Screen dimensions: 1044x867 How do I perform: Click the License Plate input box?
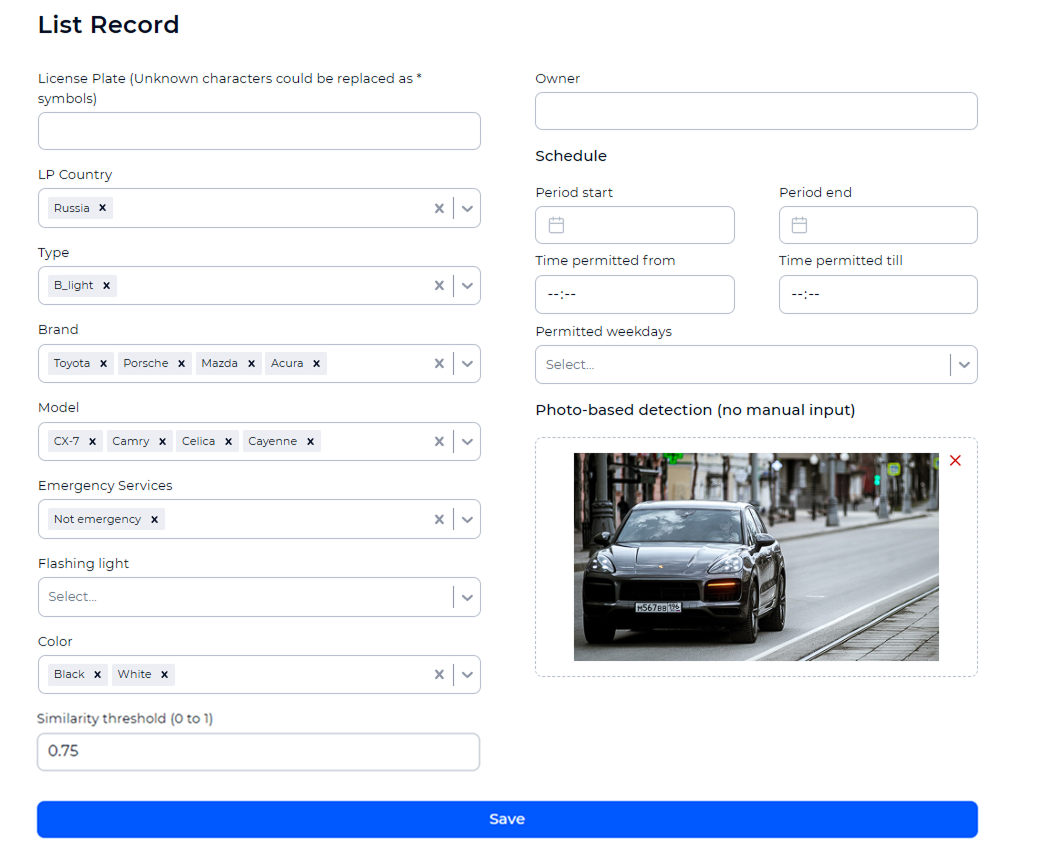pyautogui.click(x=259, y=131)
